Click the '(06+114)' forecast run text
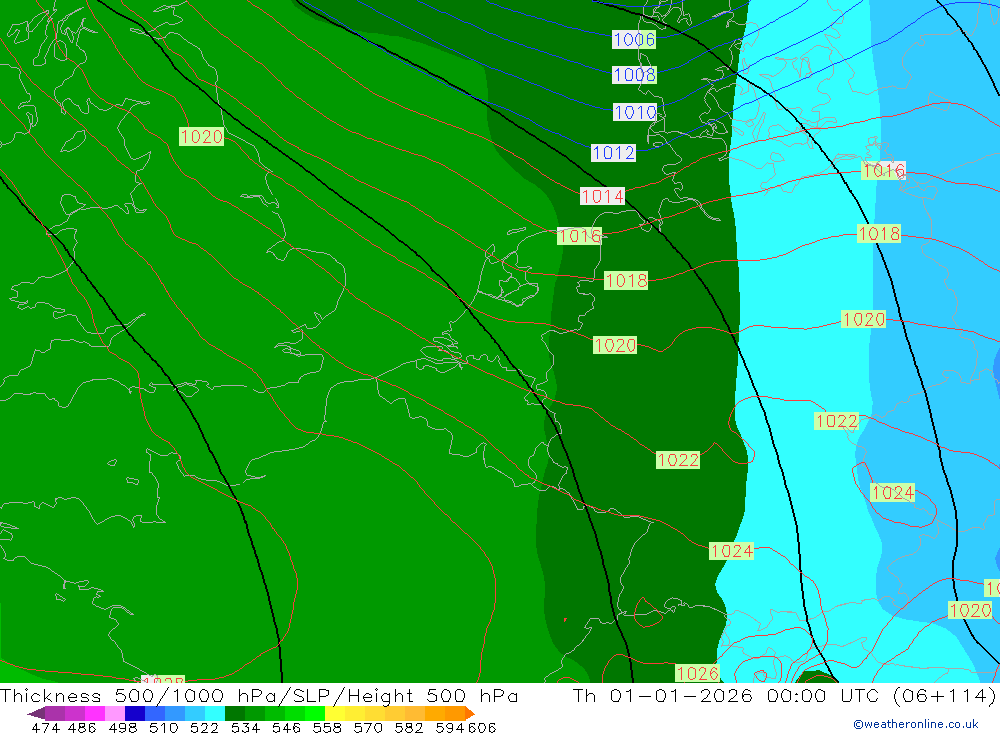This screenshot has height=733, width=1000. tap(944, 695)
